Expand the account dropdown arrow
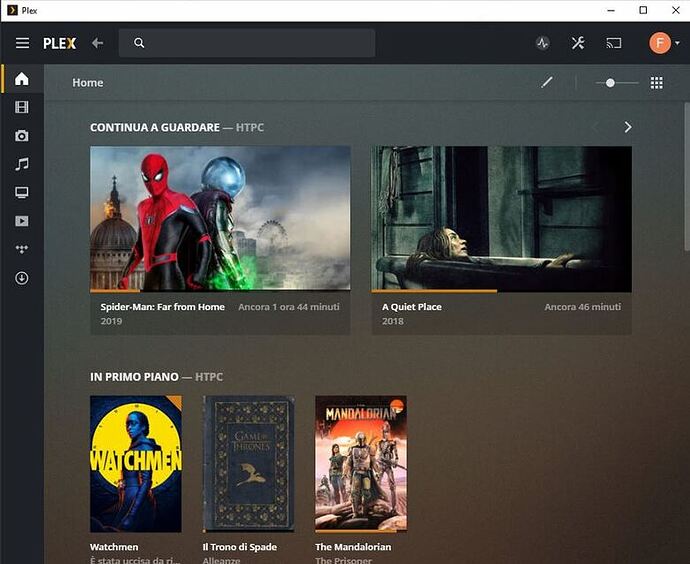This screenshot has width=690, height=564. [x=677, y=43]
